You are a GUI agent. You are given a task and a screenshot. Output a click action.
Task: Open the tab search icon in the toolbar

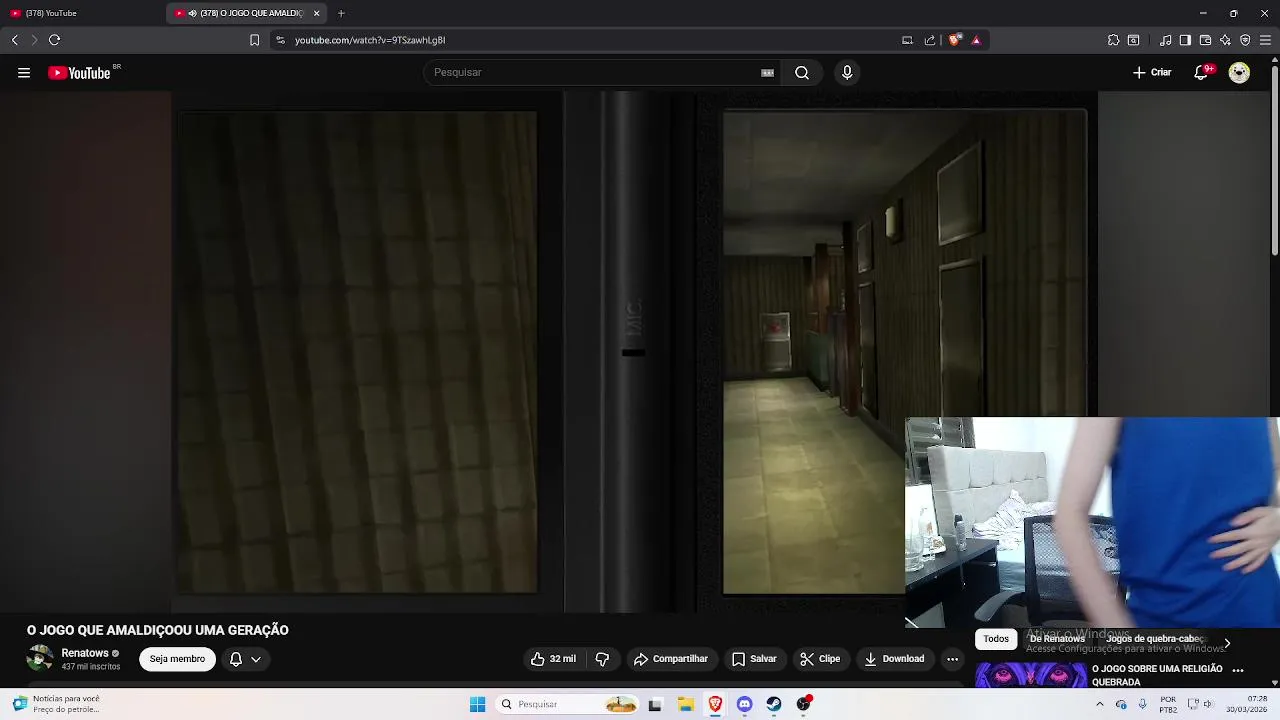tap(1133, 40)
